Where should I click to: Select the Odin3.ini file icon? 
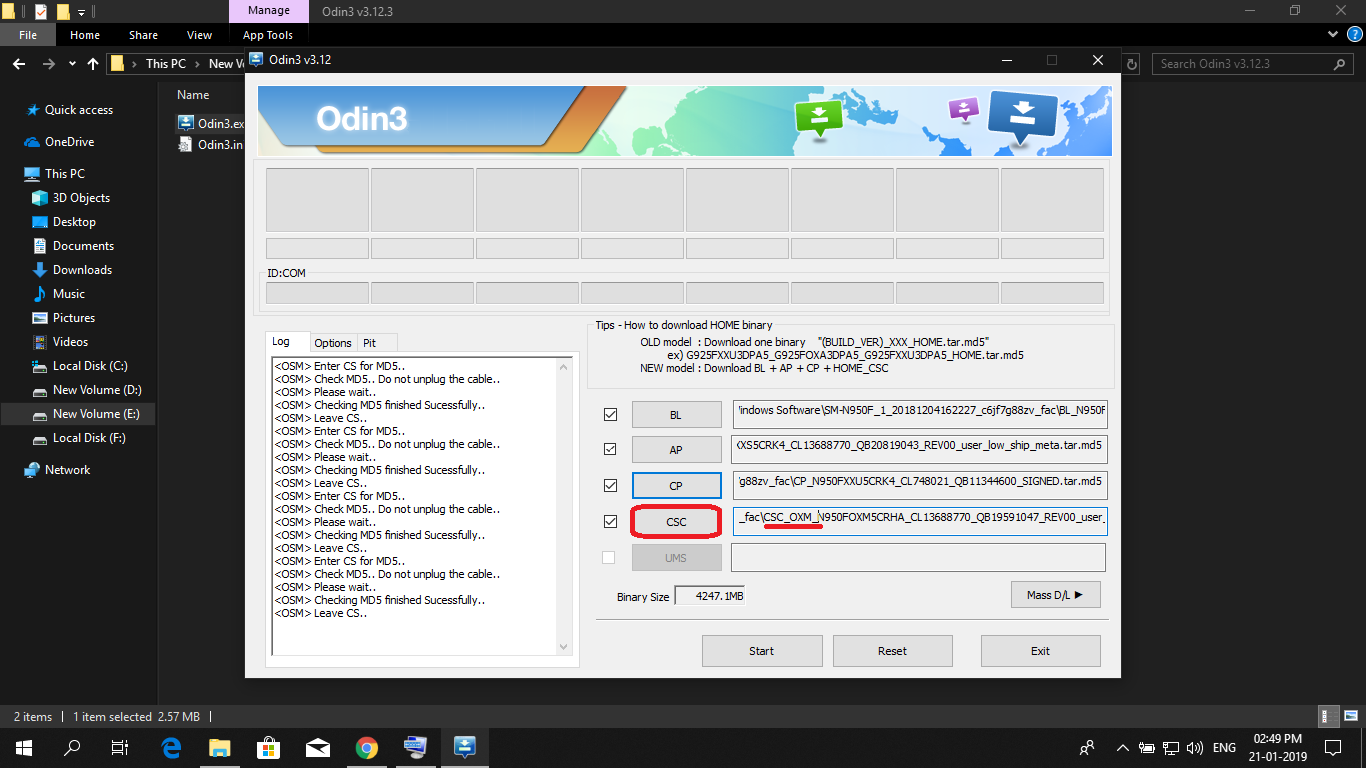(x=185, y=144)
